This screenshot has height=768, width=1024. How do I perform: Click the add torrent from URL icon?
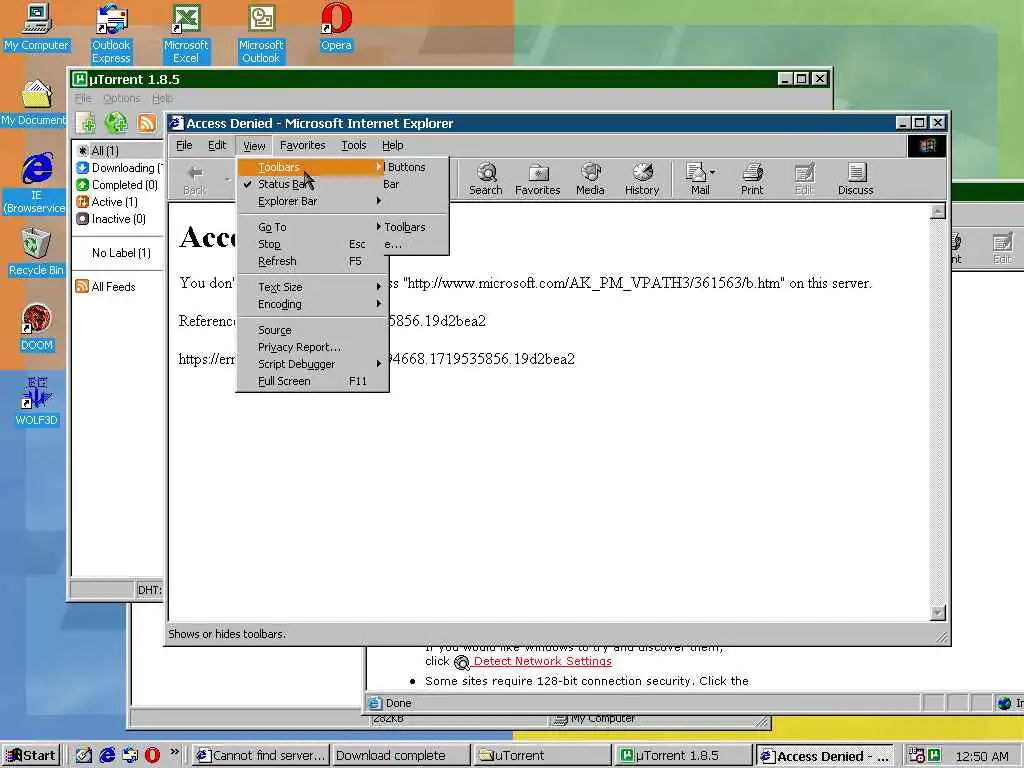pyautogui.click(x=116, y=123)
